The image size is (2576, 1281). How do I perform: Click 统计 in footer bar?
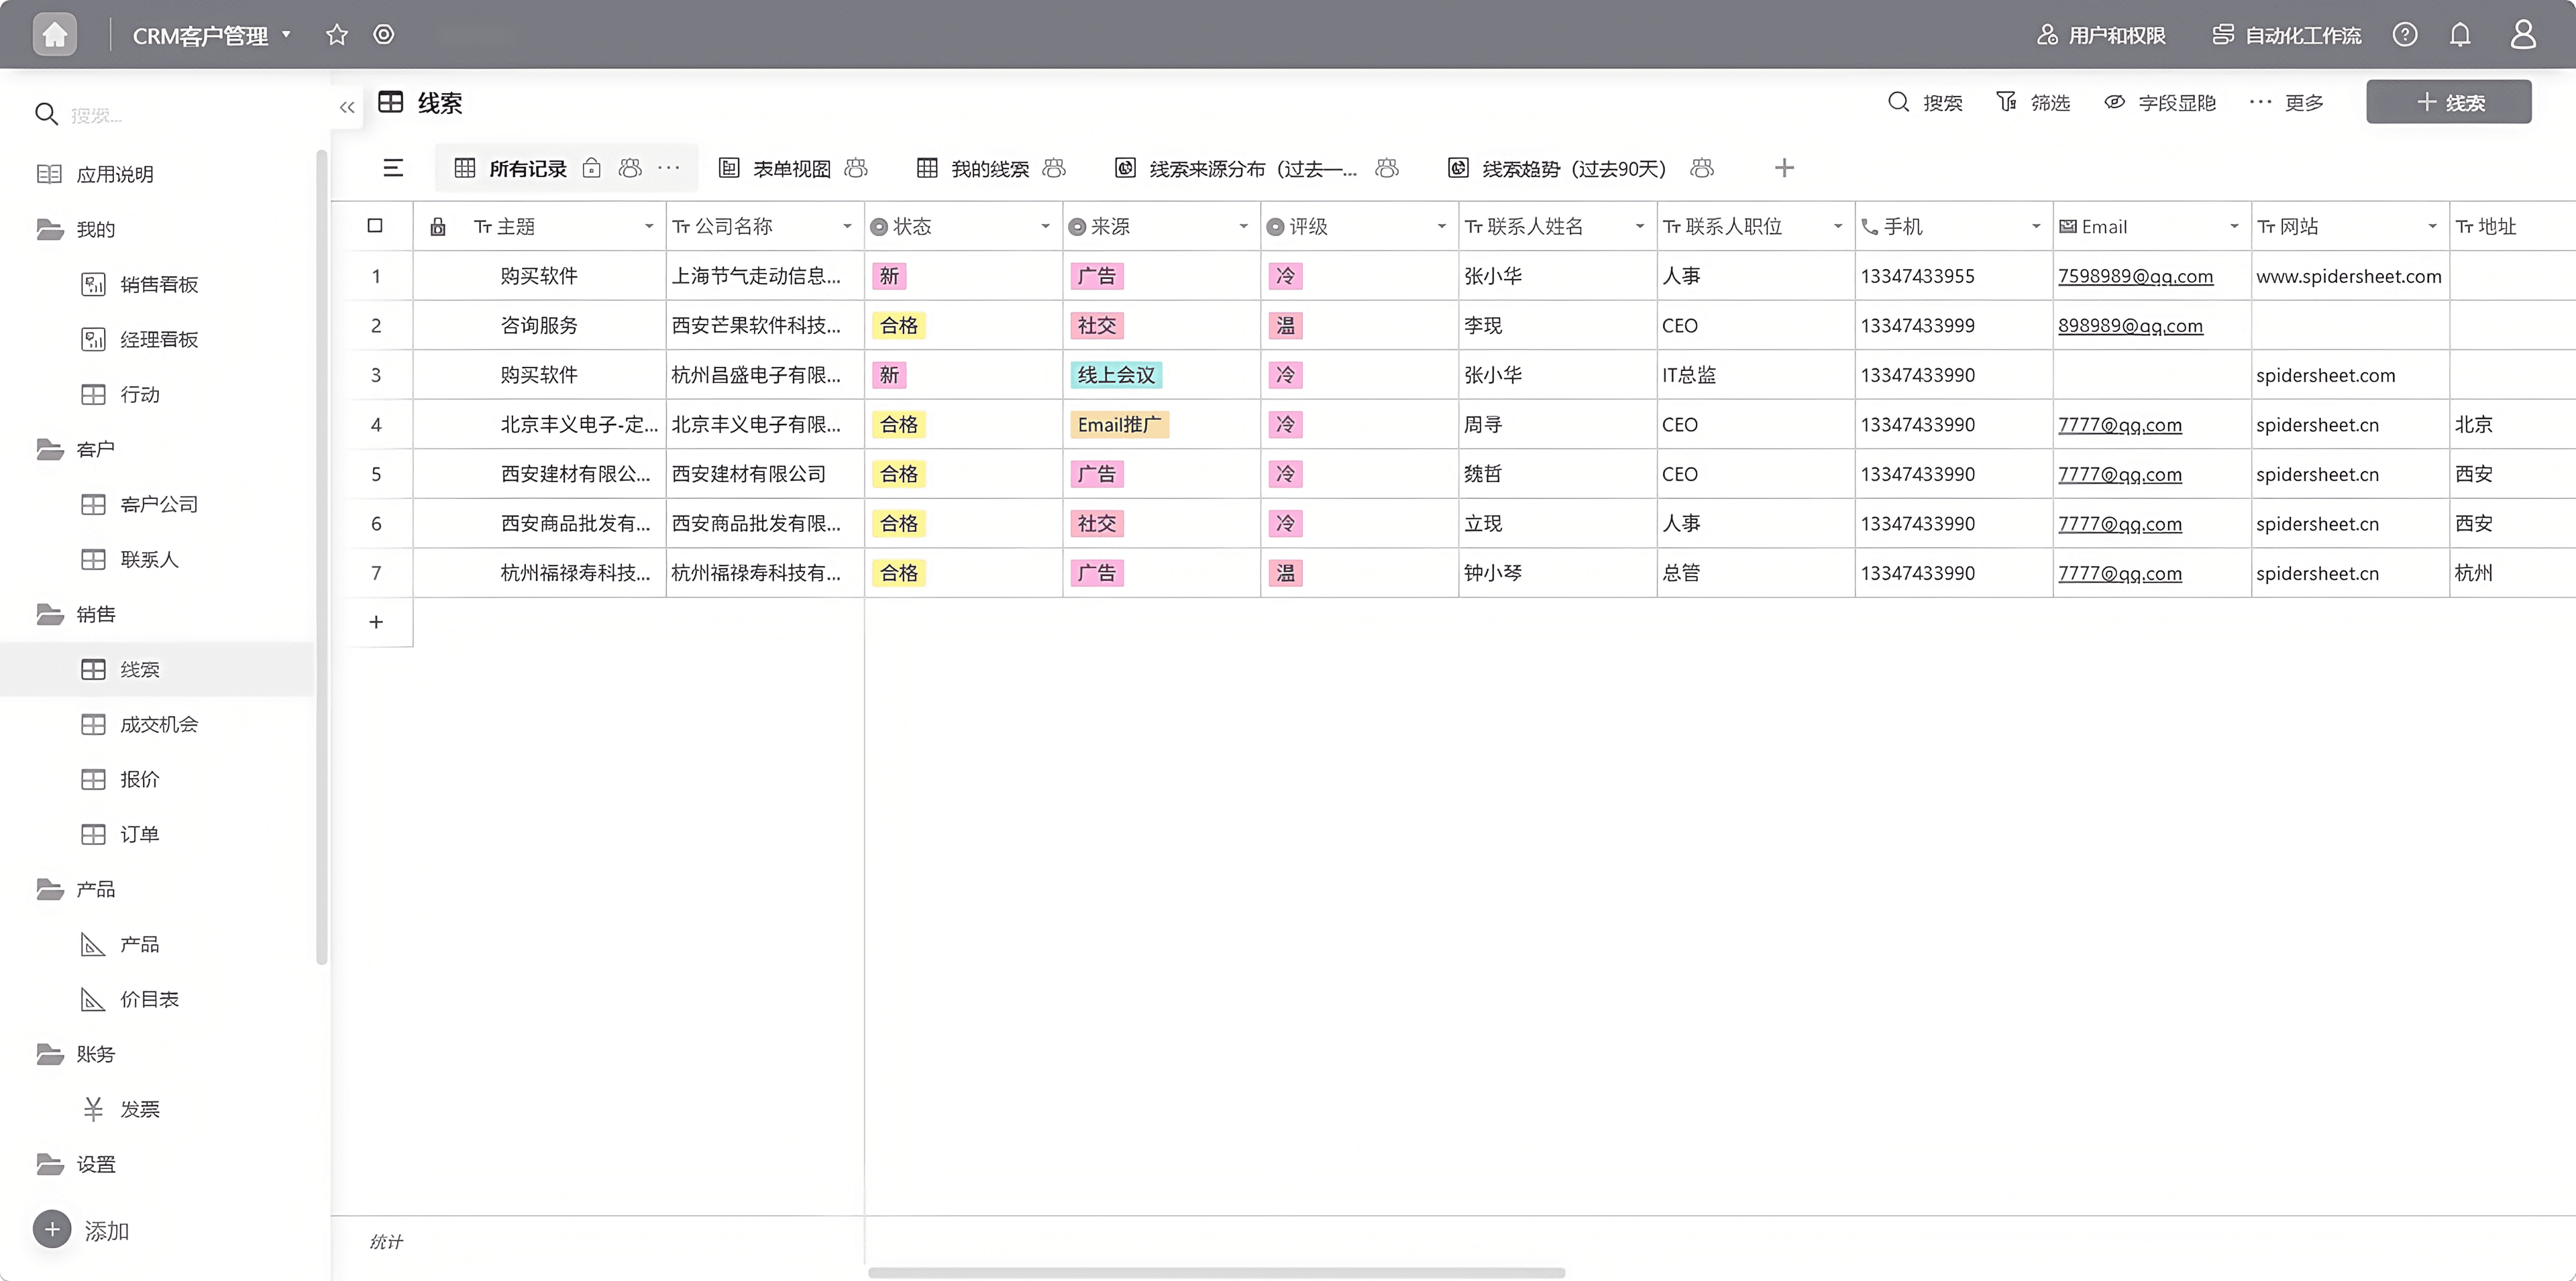386,1242
